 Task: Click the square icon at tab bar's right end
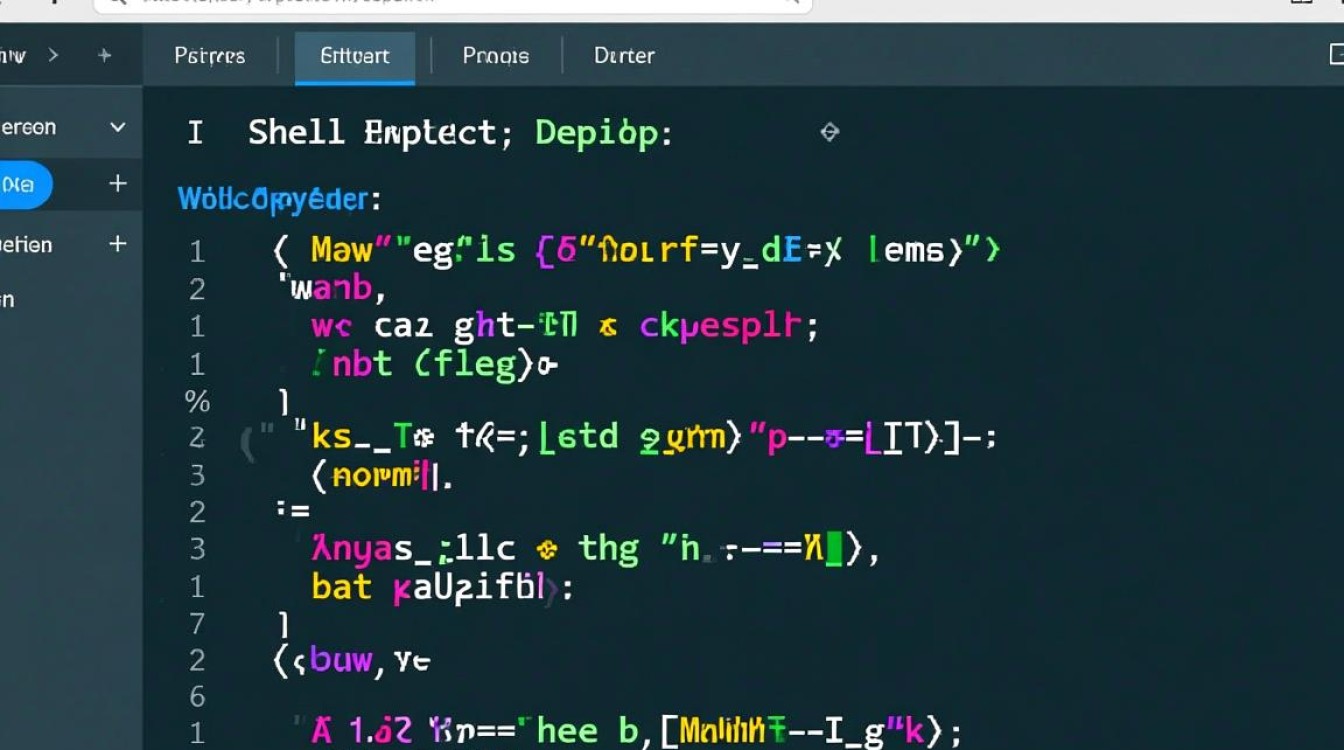pos(1335,55)
